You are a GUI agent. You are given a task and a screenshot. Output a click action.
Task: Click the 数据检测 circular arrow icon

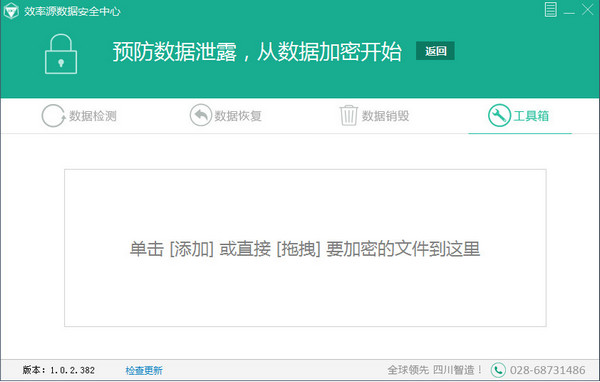[x=53, y=116]
